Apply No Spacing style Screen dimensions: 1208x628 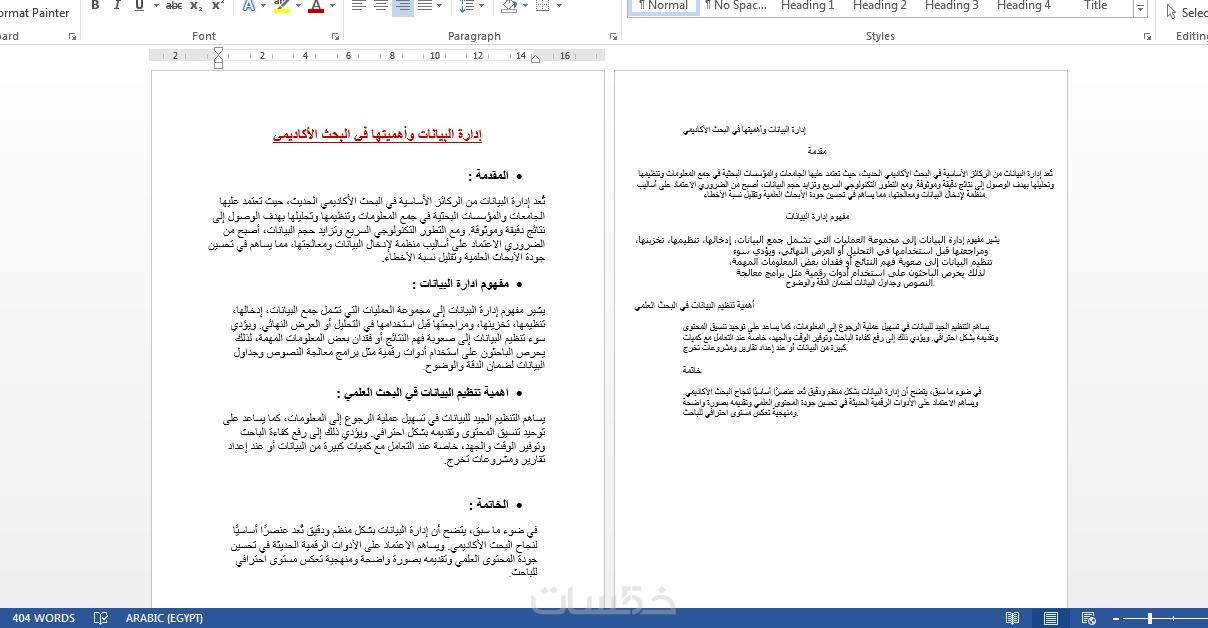[x=735, y=6]
